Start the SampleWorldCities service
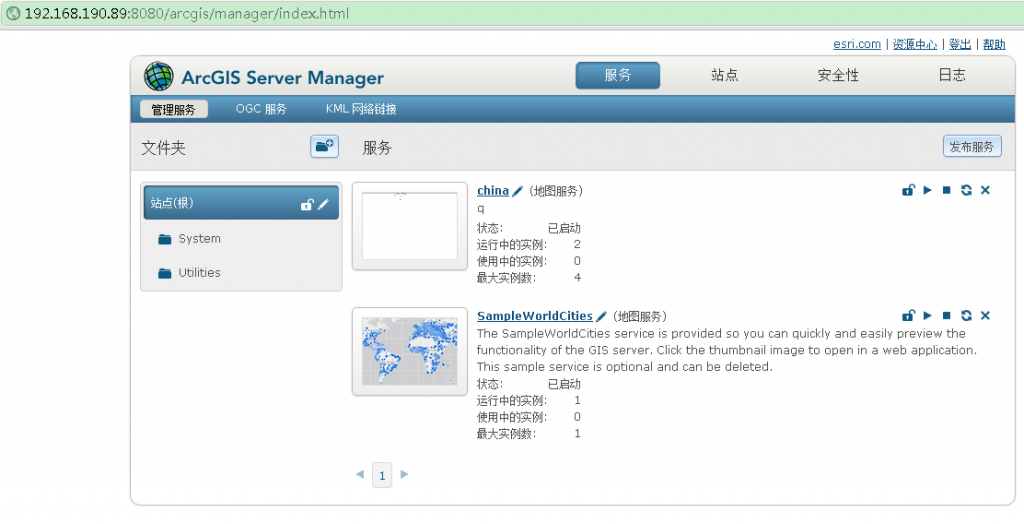 pyautogui.click(x=927, y=316)
